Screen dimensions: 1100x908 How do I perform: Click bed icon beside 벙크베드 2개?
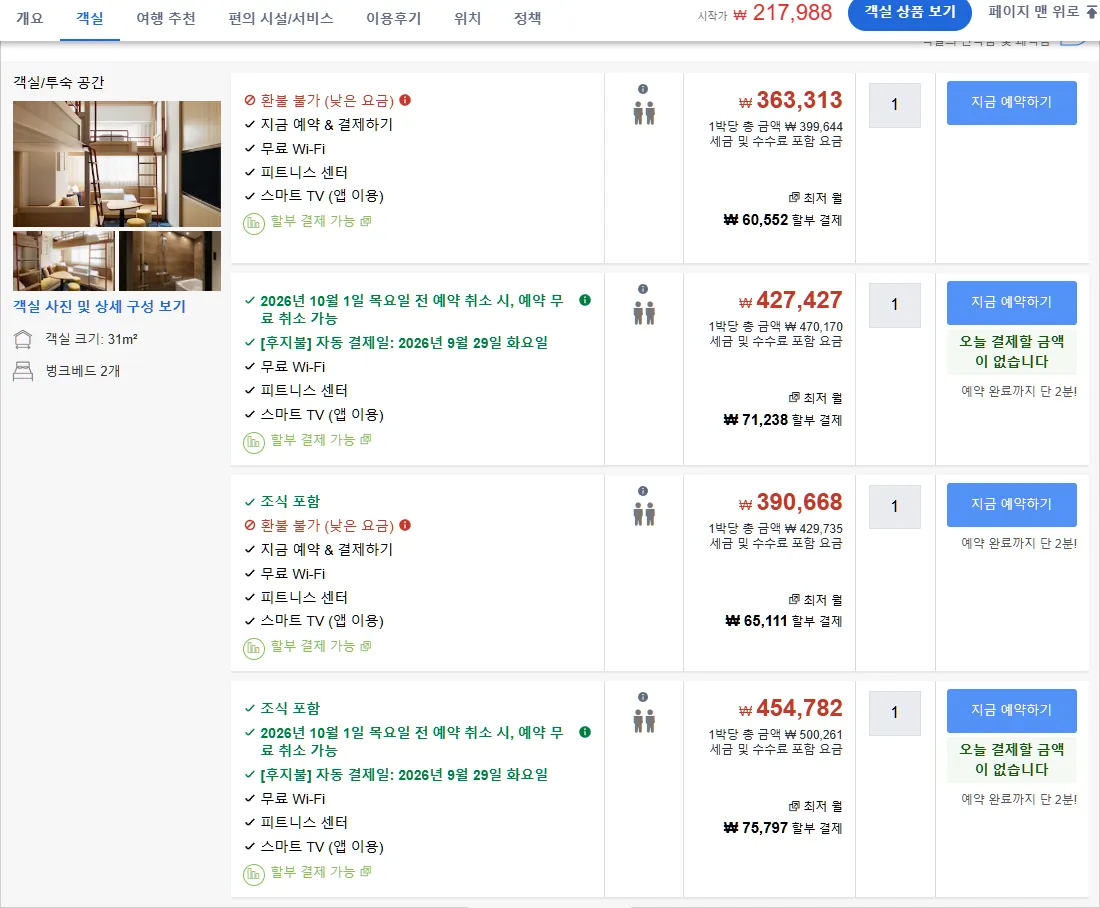(23, 371)
